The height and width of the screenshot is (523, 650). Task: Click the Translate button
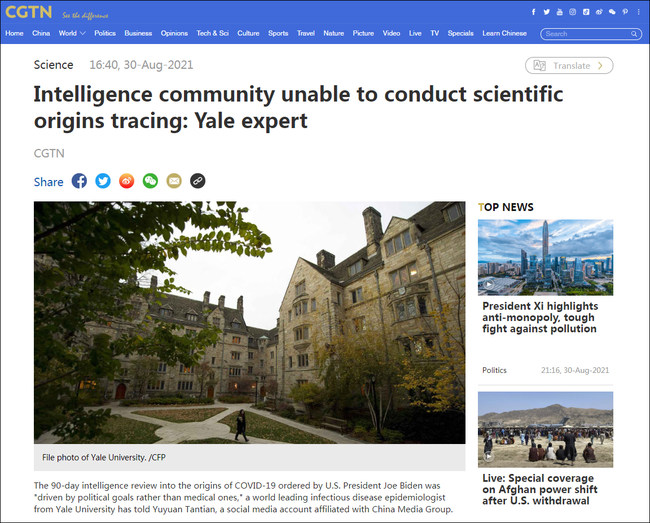click(x=569, y=65)
